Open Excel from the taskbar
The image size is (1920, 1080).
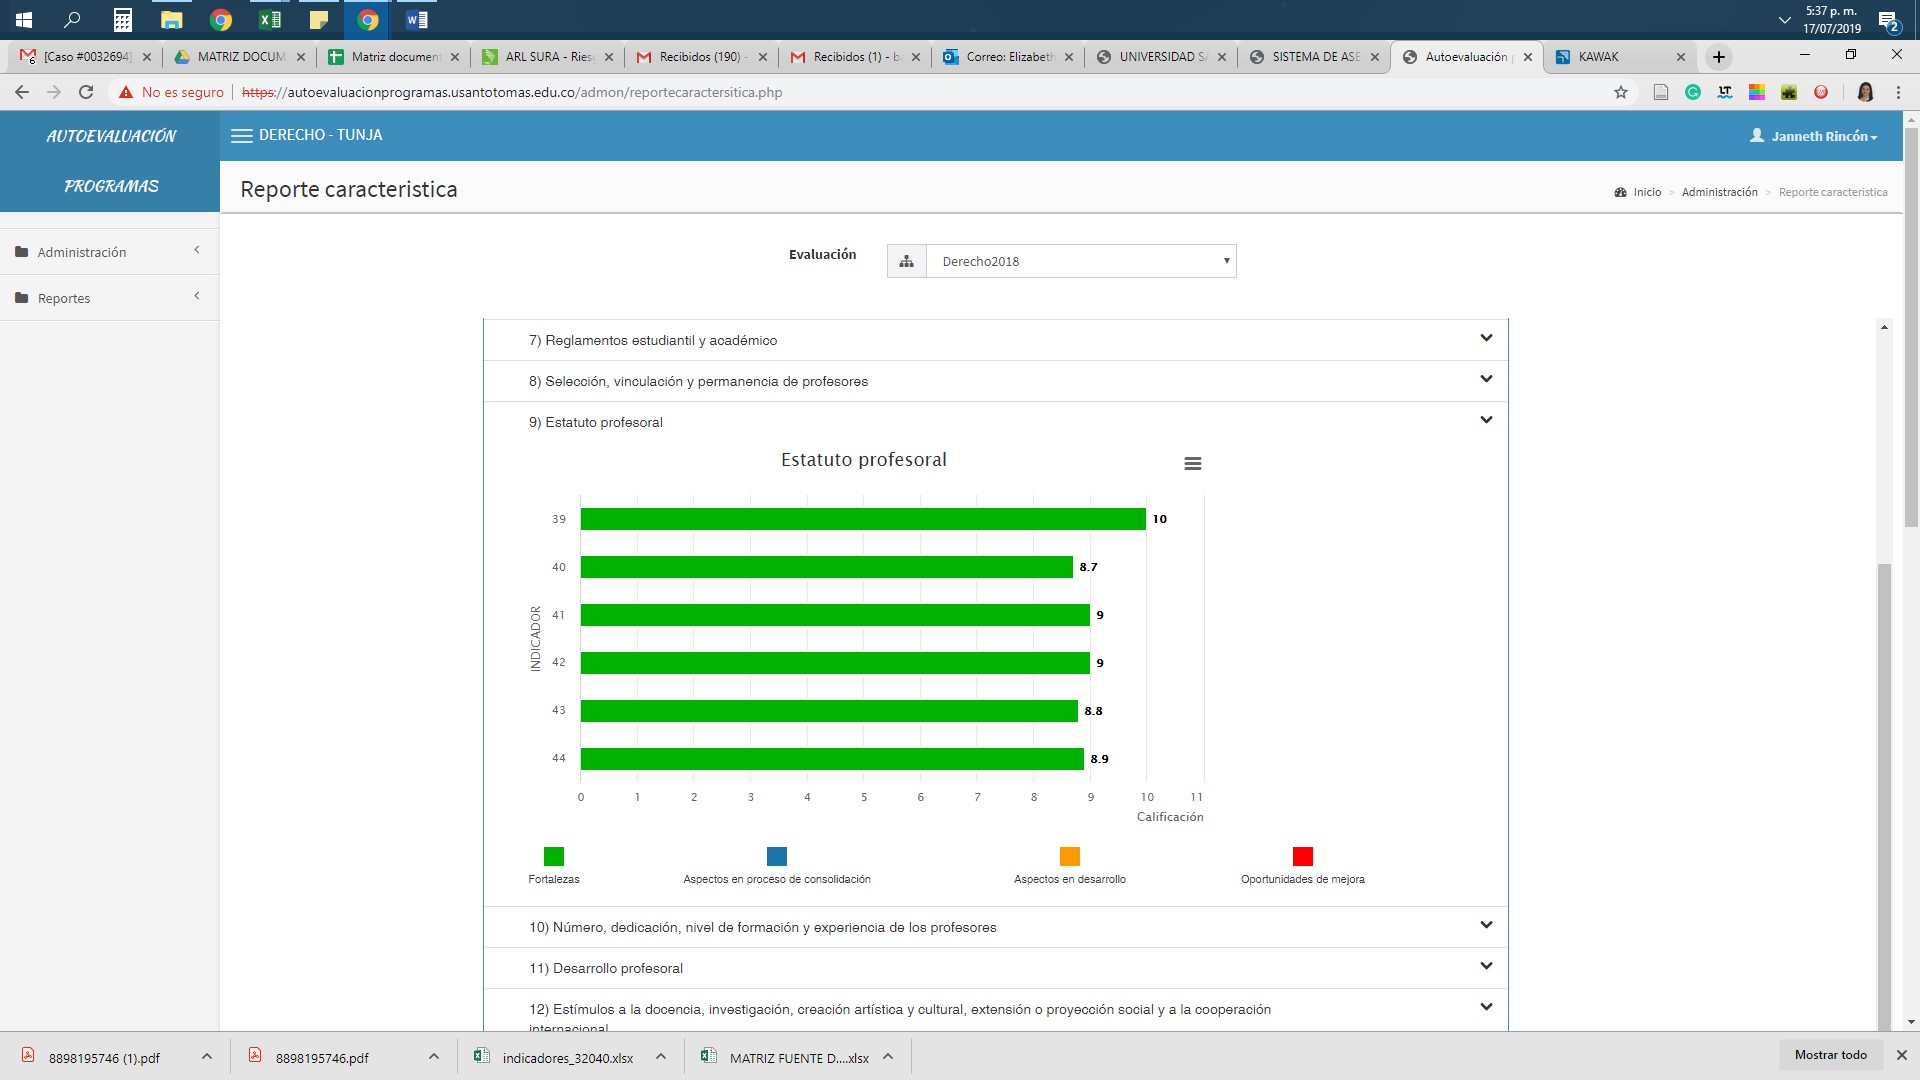click(x=270, y=19)
